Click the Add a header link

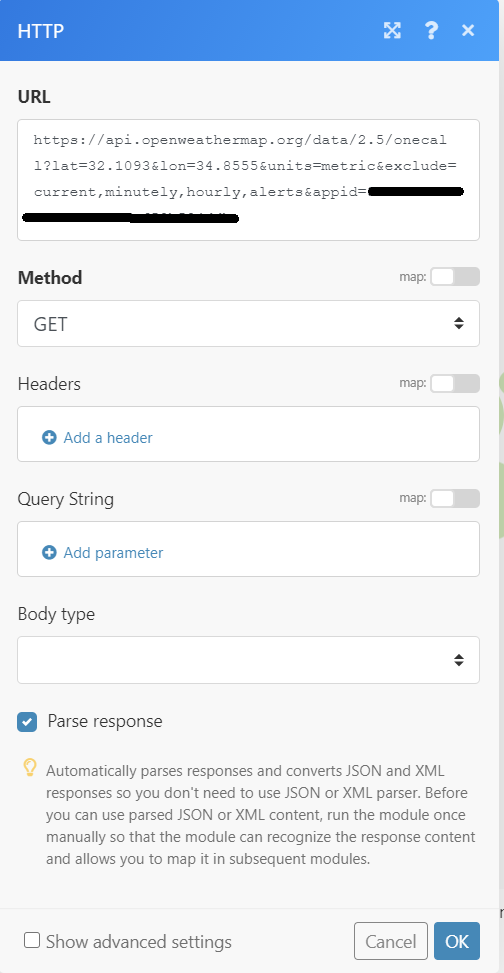(108, 437)
